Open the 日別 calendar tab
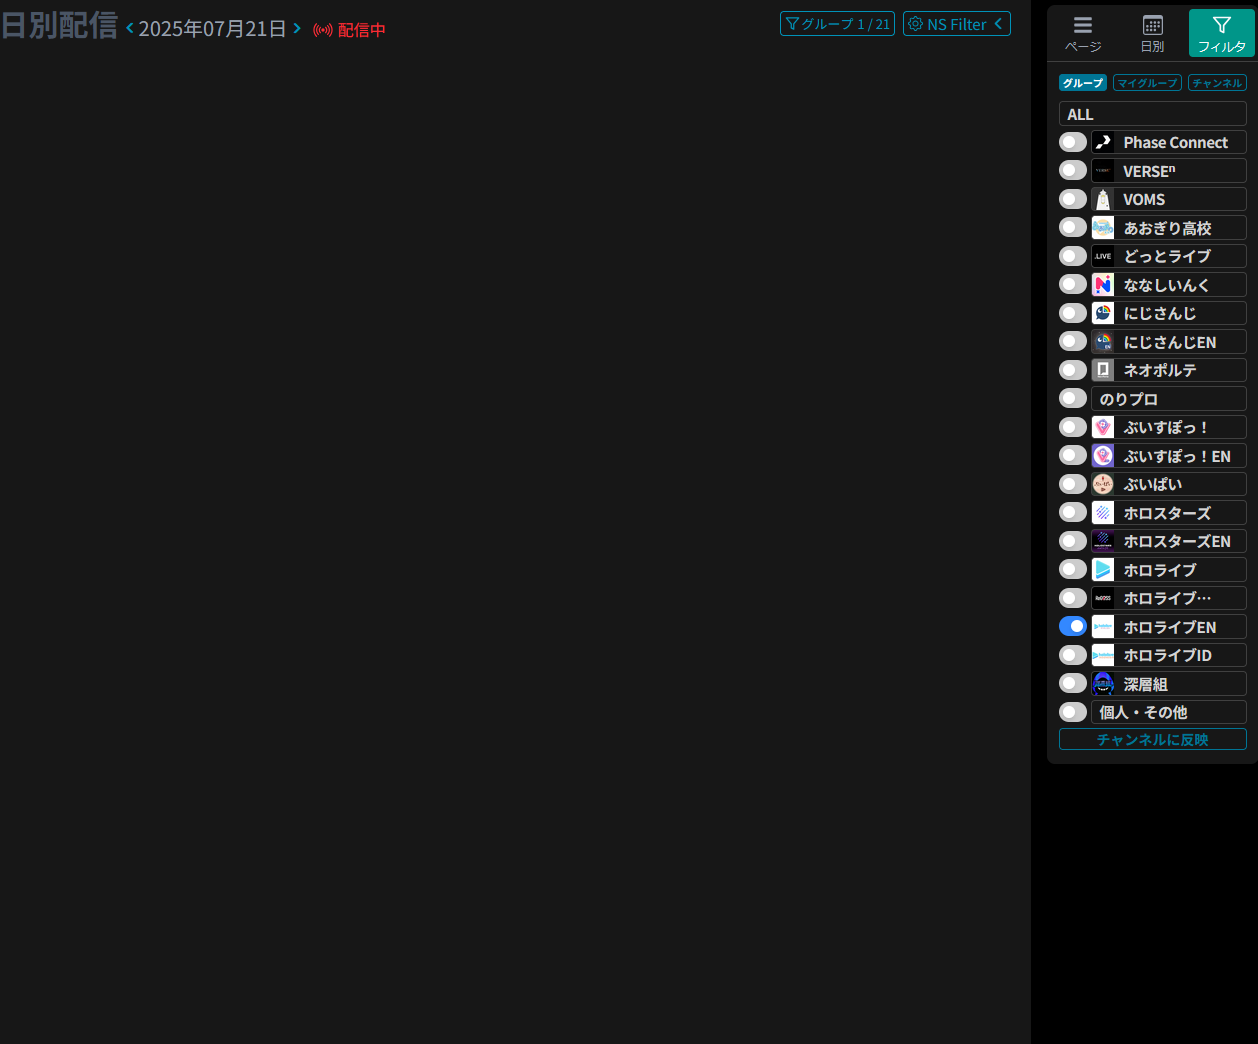Screen dimensions: 1258x1044 click(x=1152, y=33)
